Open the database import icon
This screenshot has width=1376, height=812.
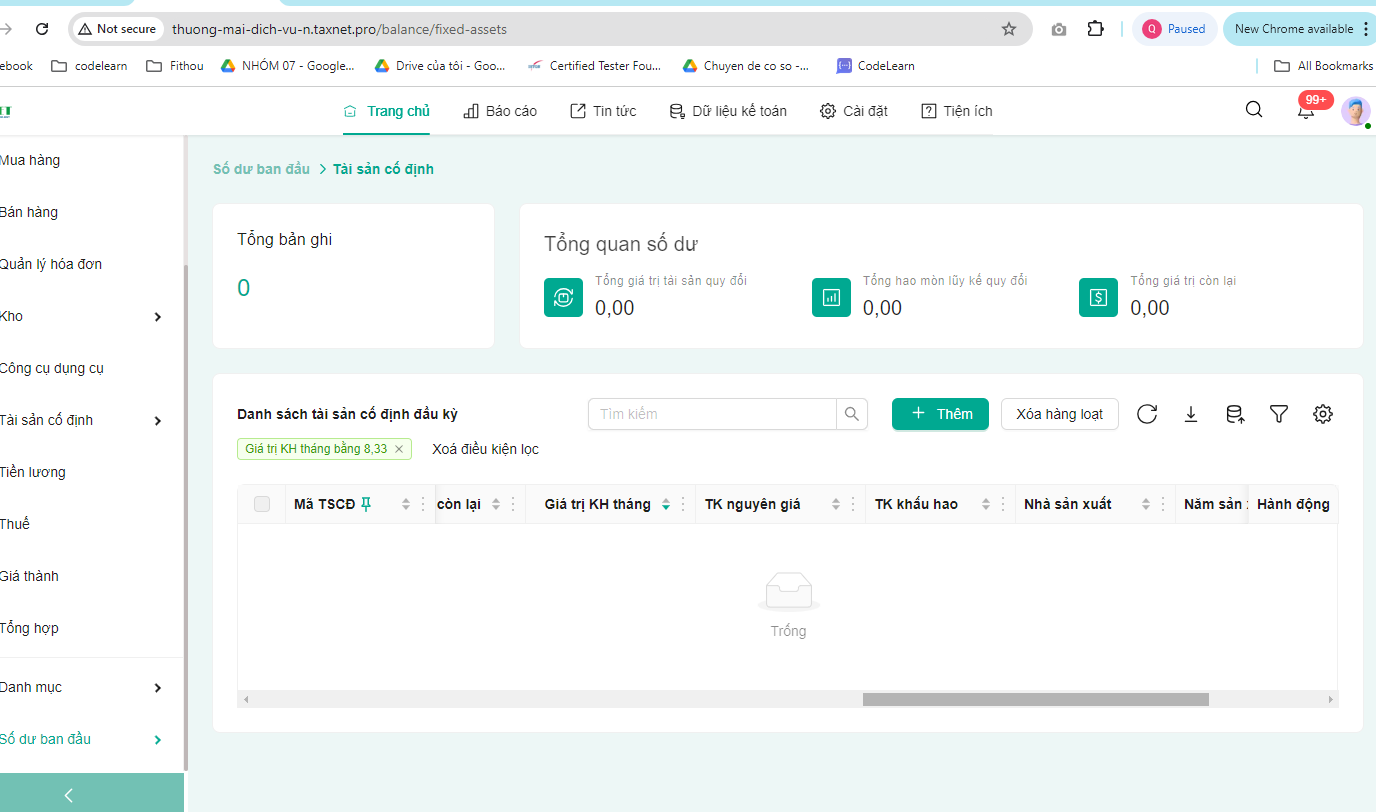(1235, 414)
